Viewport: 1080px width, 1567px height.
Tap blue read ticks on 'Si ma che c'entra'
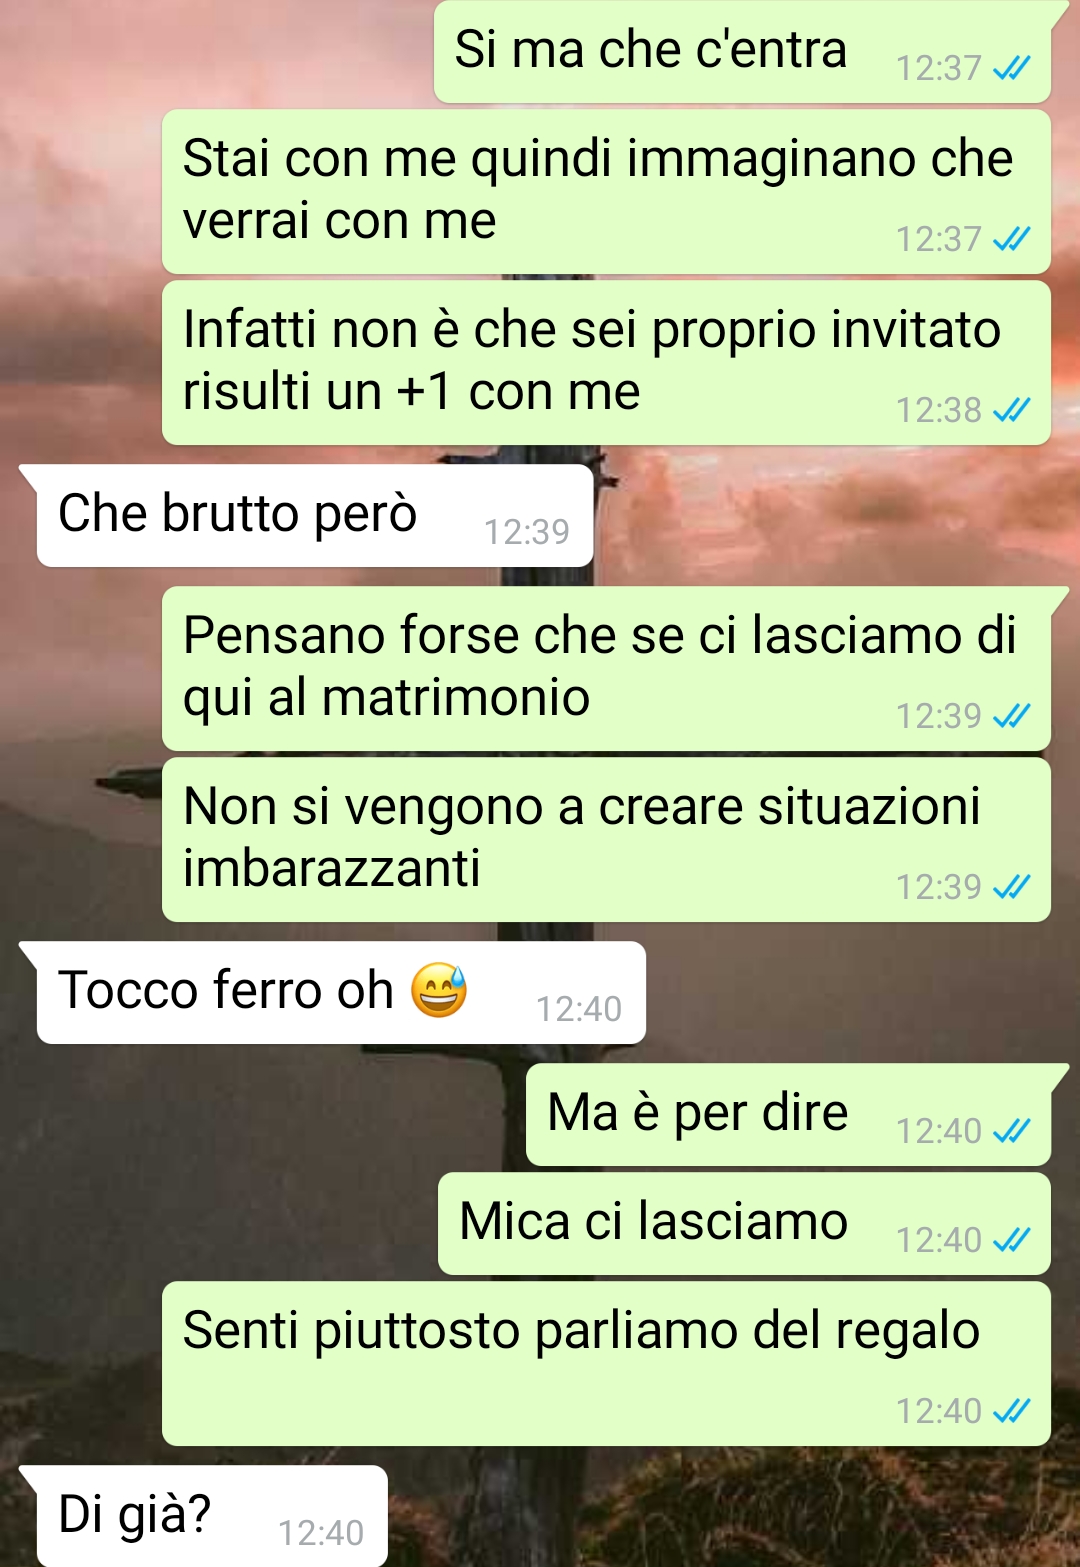click(1012, 68)
